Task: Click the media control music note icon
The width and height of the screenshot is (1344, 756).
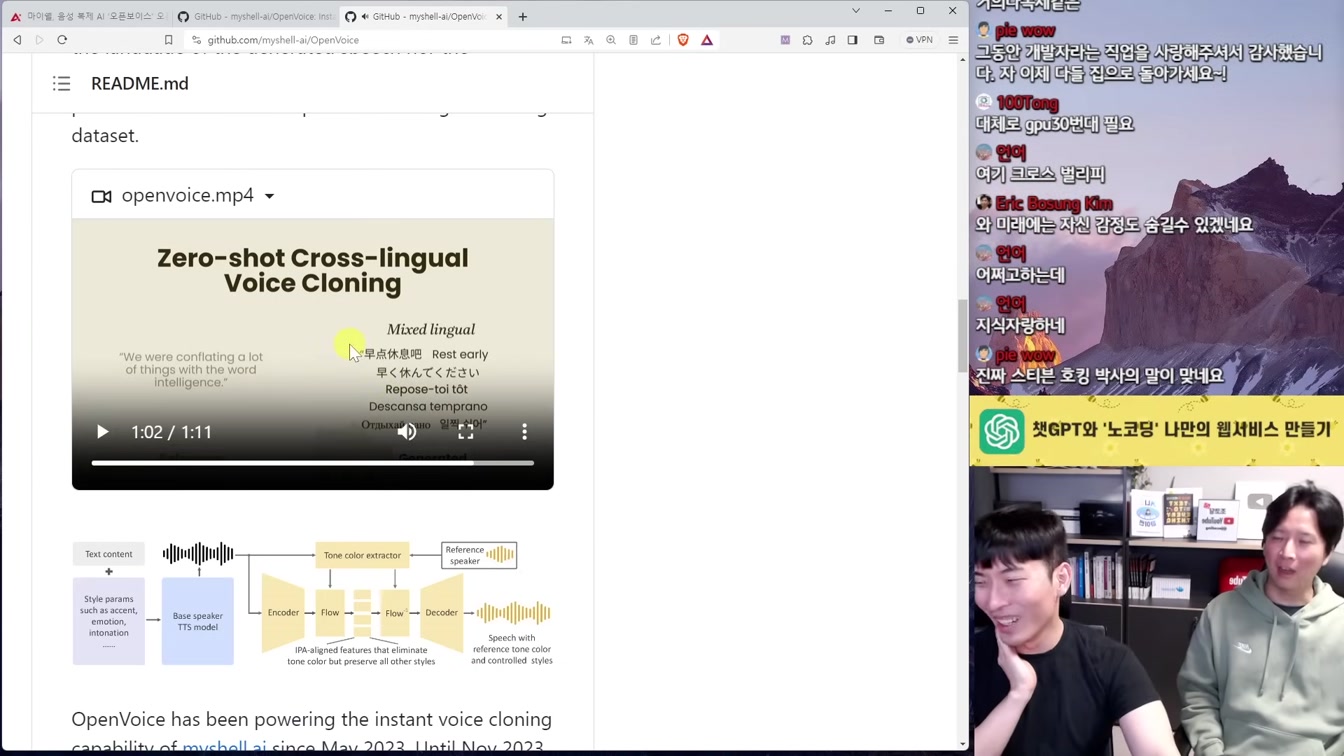Action: [x=830, y=40]
